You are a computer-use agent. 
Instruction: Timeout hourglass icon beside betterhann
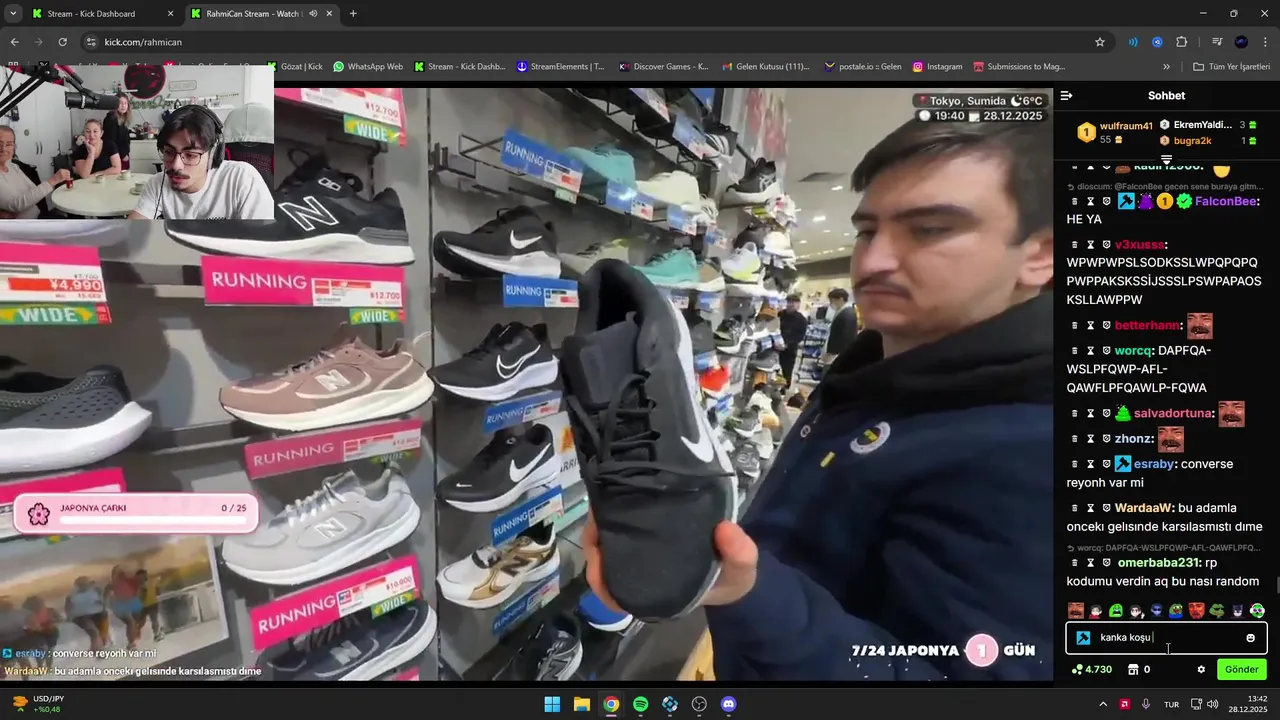pyautogui.click(x=1091, y=325)
